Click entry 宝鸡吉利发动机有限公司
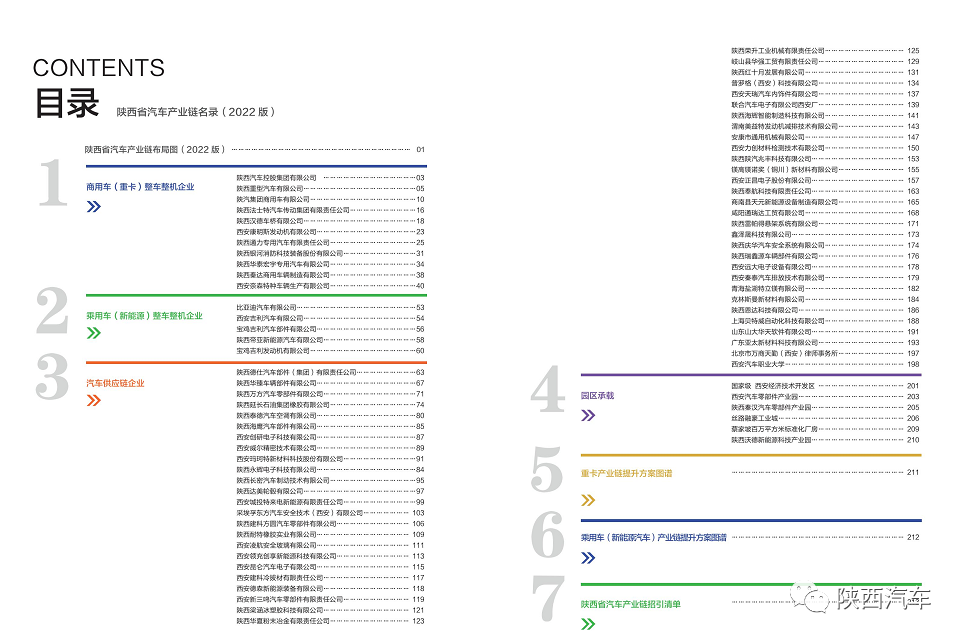 pyautogui.click(x=273, y=351)
